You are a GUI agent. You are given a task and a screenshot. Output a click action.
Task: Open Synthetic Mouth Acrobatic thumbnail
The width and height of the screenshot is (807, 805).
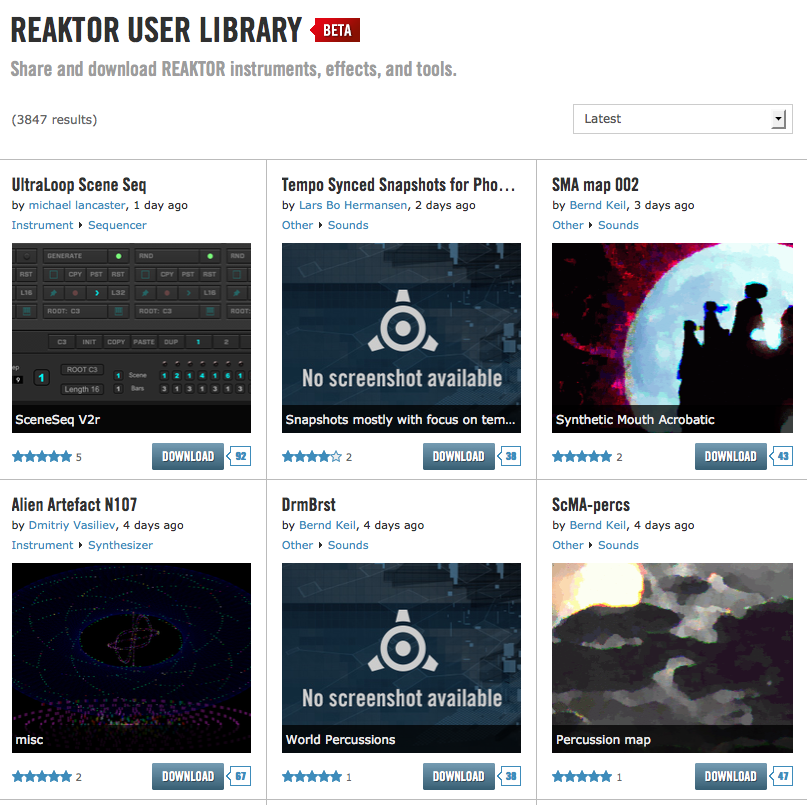[x=672, y=338]
